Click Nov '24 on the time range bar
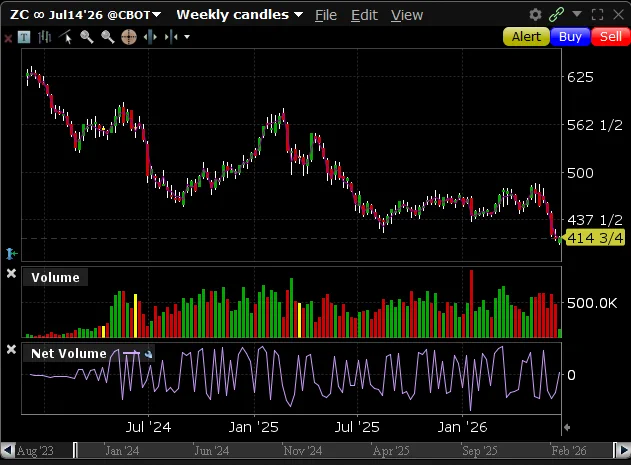The height and width of the screenshot is (465, 631). coord(303,451)
